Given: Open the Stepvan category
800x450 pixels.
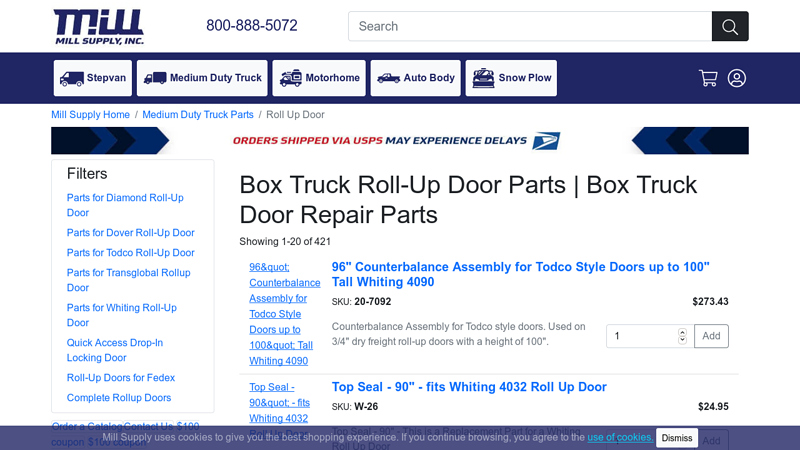Looking at the screenshot, I should pyautogui.click(x=93, y=78).
